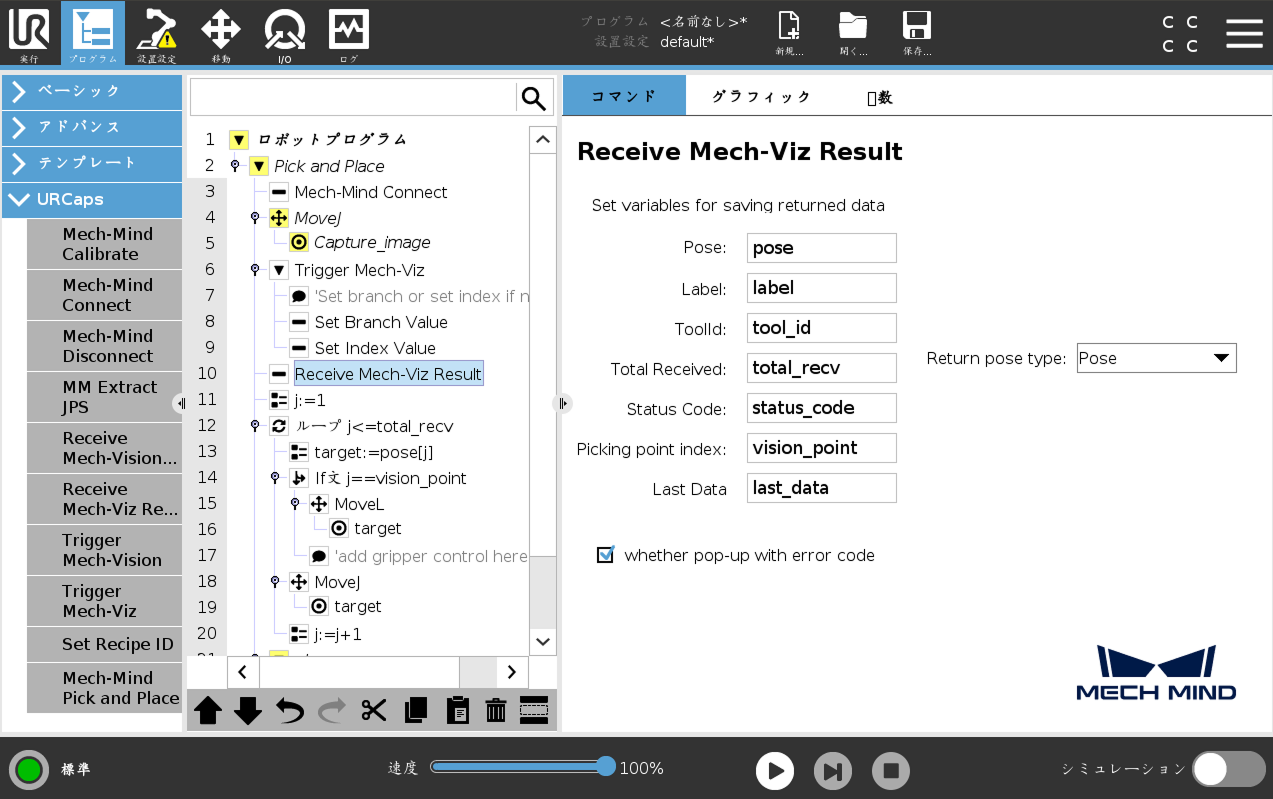Select the target:=pose[j] assignment
Viewport: 1273px width, 799px height.
tap(374, 452)
